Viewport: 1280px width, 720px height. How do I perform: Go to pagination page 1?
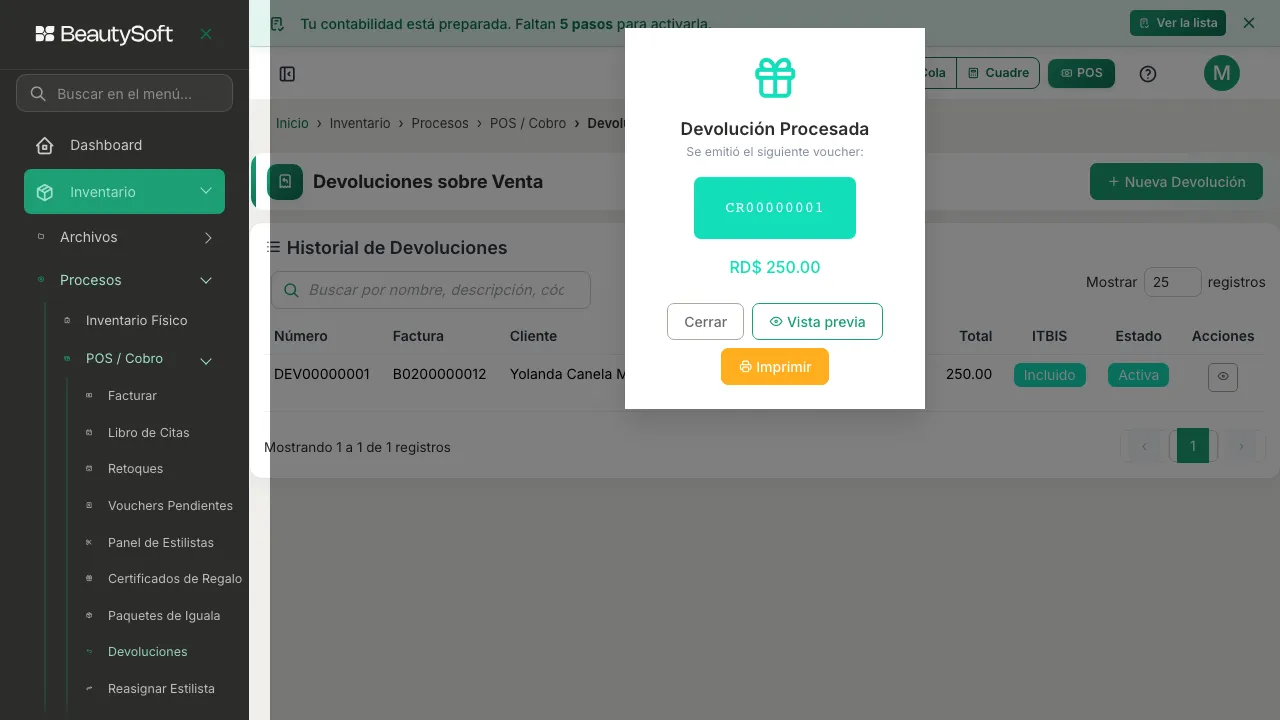pos(1193,446)
